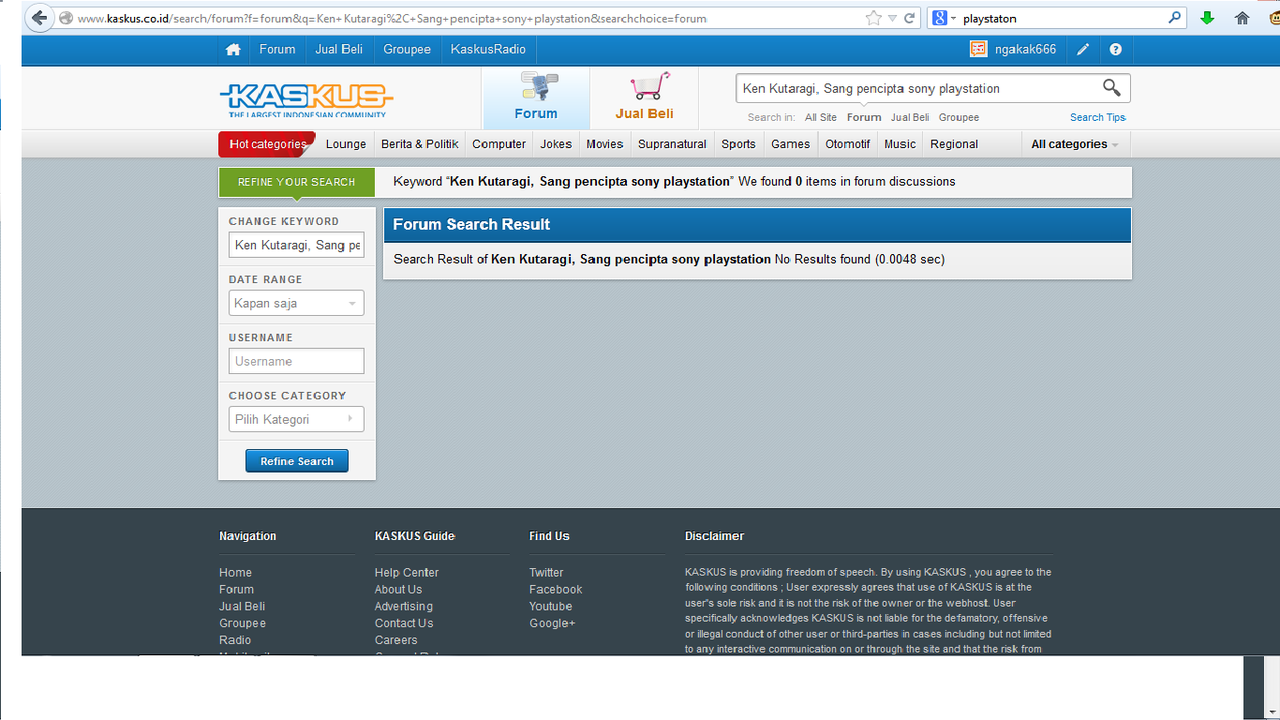Viewport: 1280px width, 720px height.
Task: Reload the page with the refresh icon
Action: (x=910, y=18)
